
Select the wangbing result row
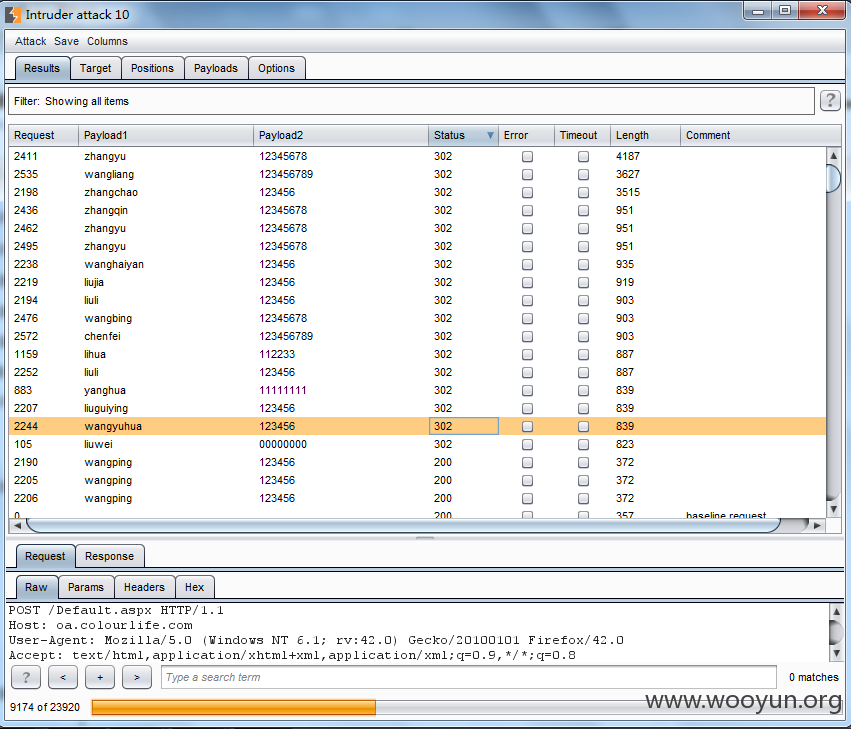tap(417, 318)
